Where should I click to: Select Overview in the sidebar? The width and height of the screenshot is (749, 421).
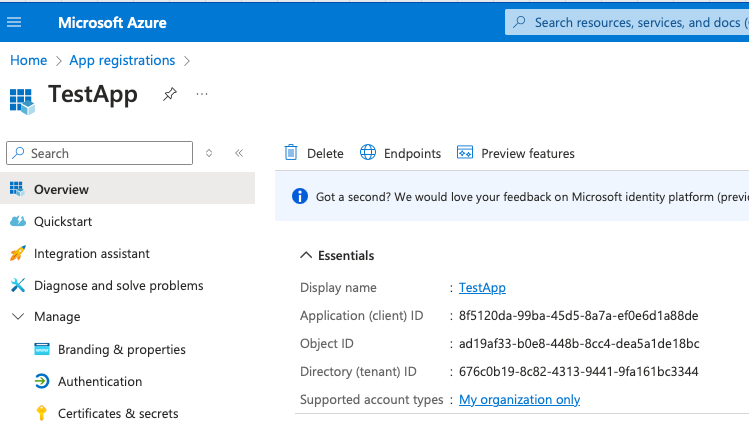click(x=128, y=189)
